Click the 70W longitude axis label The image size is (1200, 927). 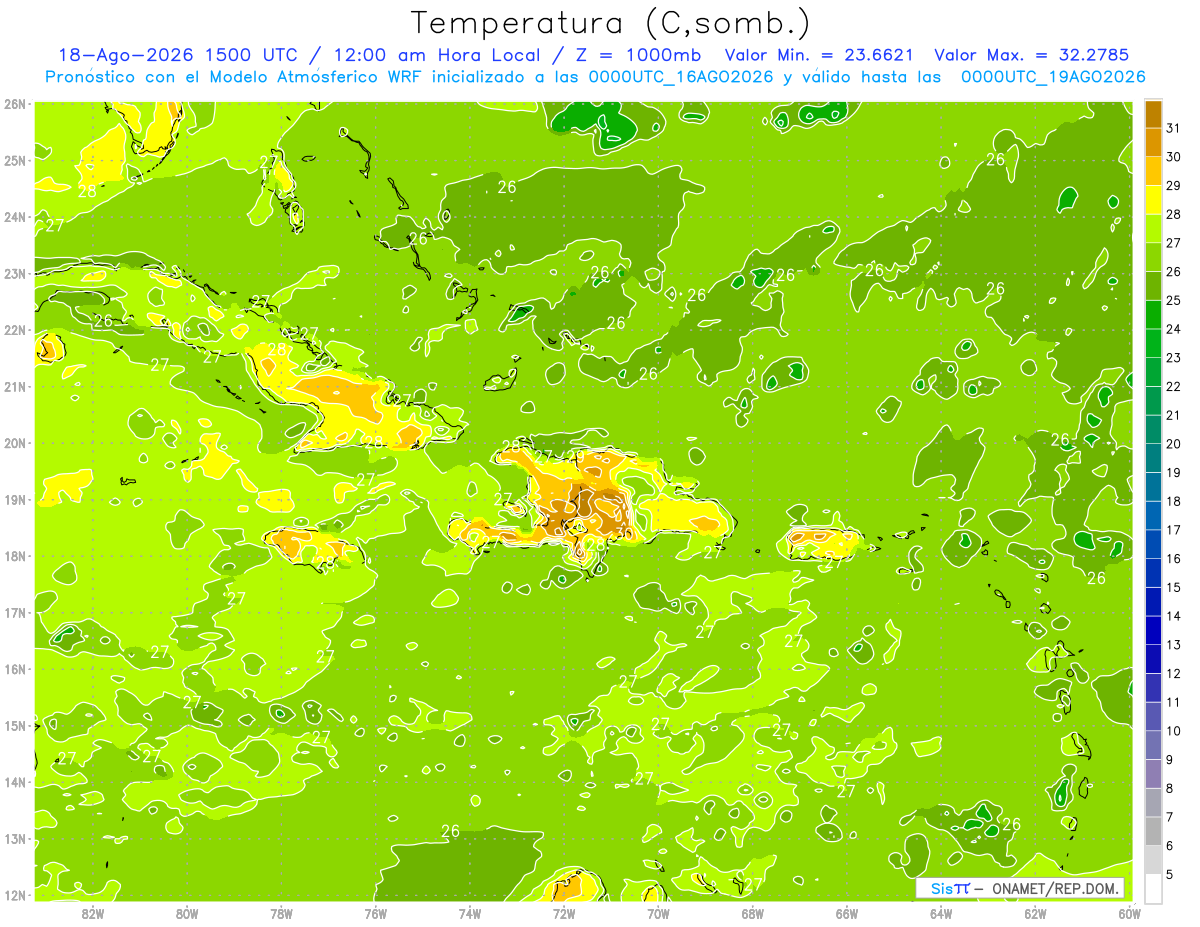tap(658, 913)
